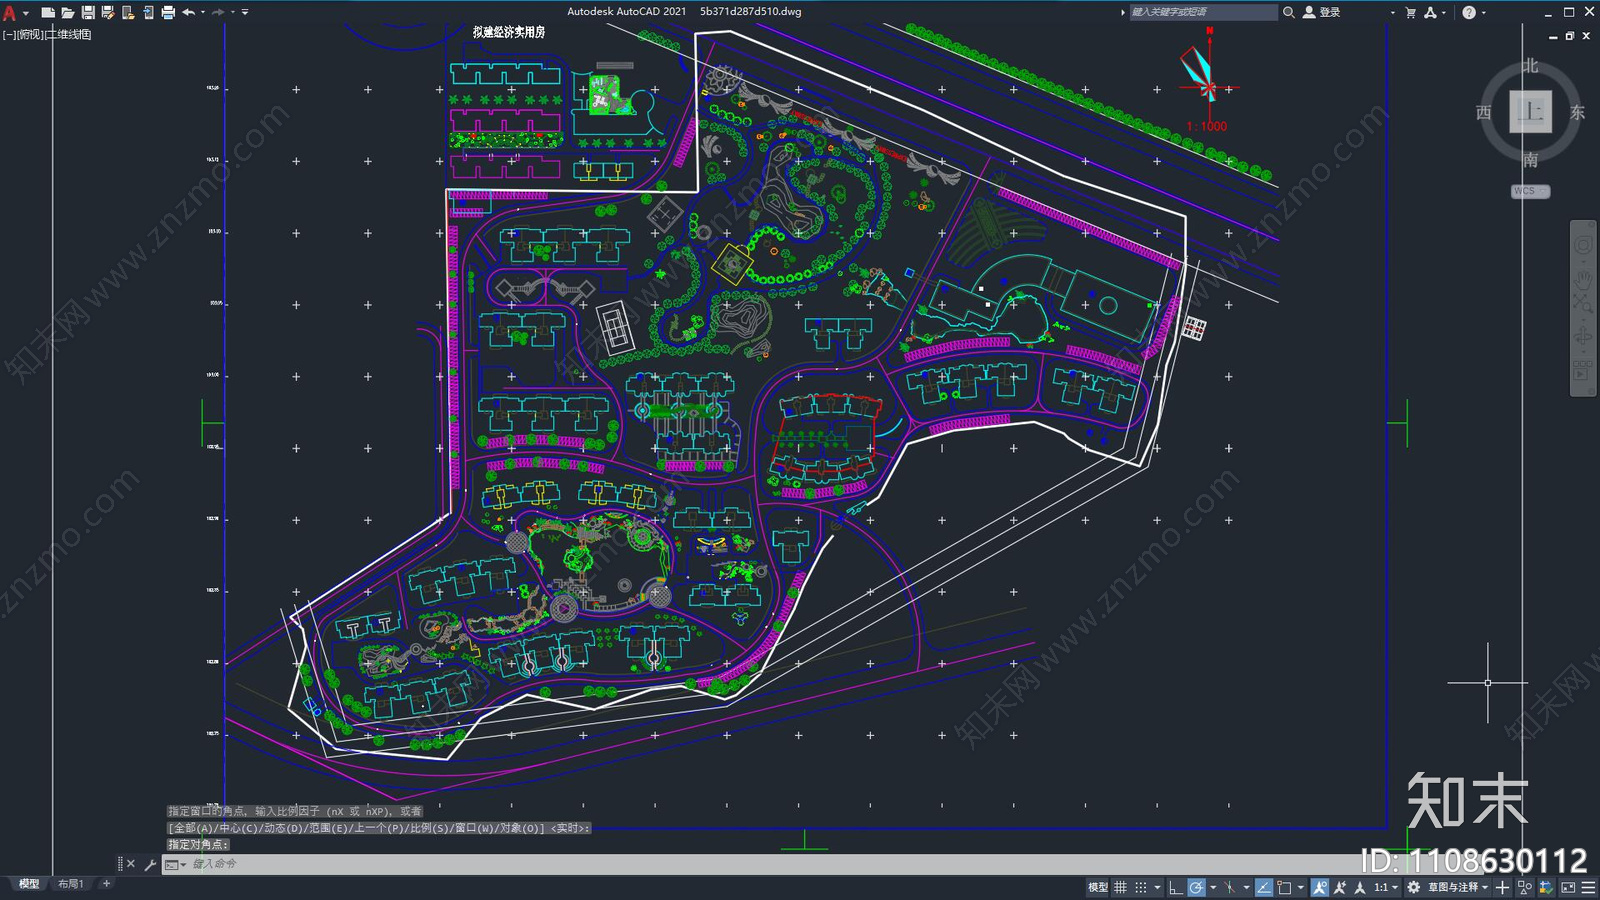1600x900 pixels.
Task: Toggle ortho mode status icon
Action: [x=1175, y=887]
